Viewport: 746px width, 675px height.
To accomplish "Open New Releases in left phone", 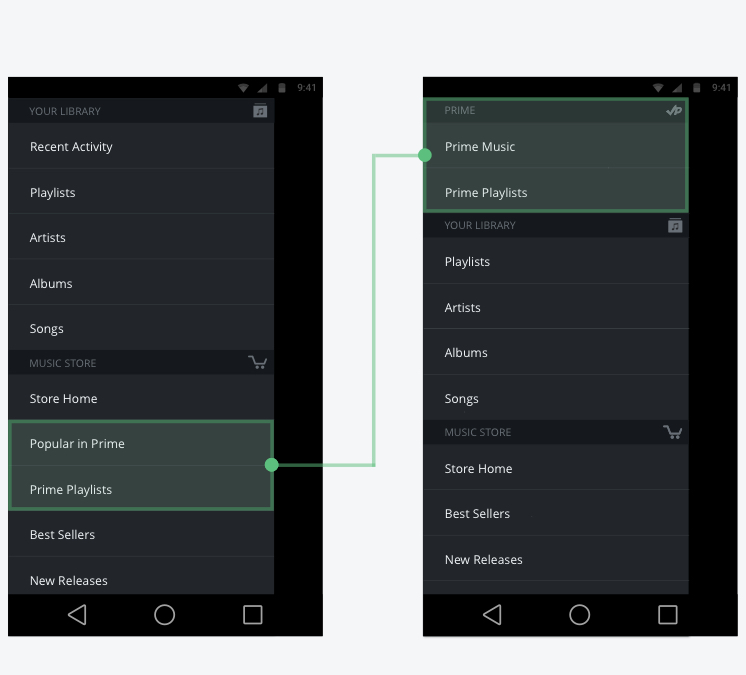I will click(141, 577).
